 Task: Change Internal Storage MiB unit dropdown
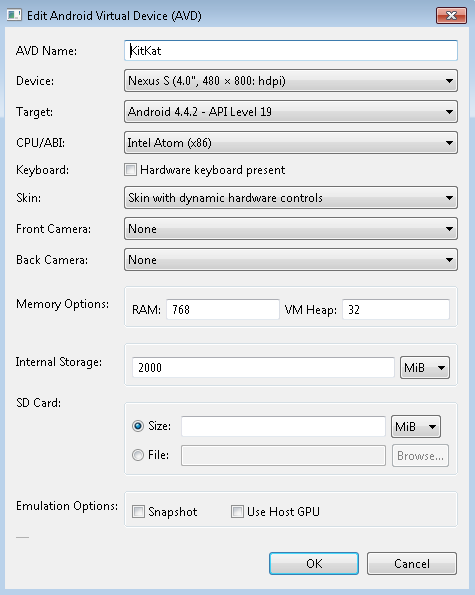click(x=425, y=367)
